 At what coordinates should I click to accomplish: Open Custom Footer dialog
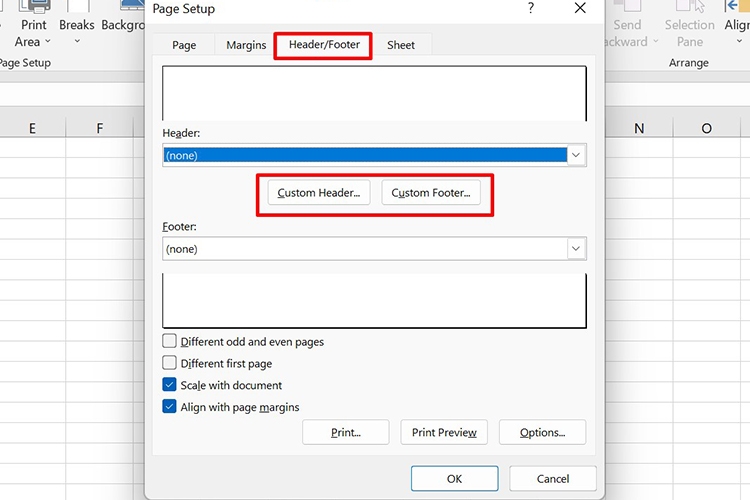tap(431, 193)
